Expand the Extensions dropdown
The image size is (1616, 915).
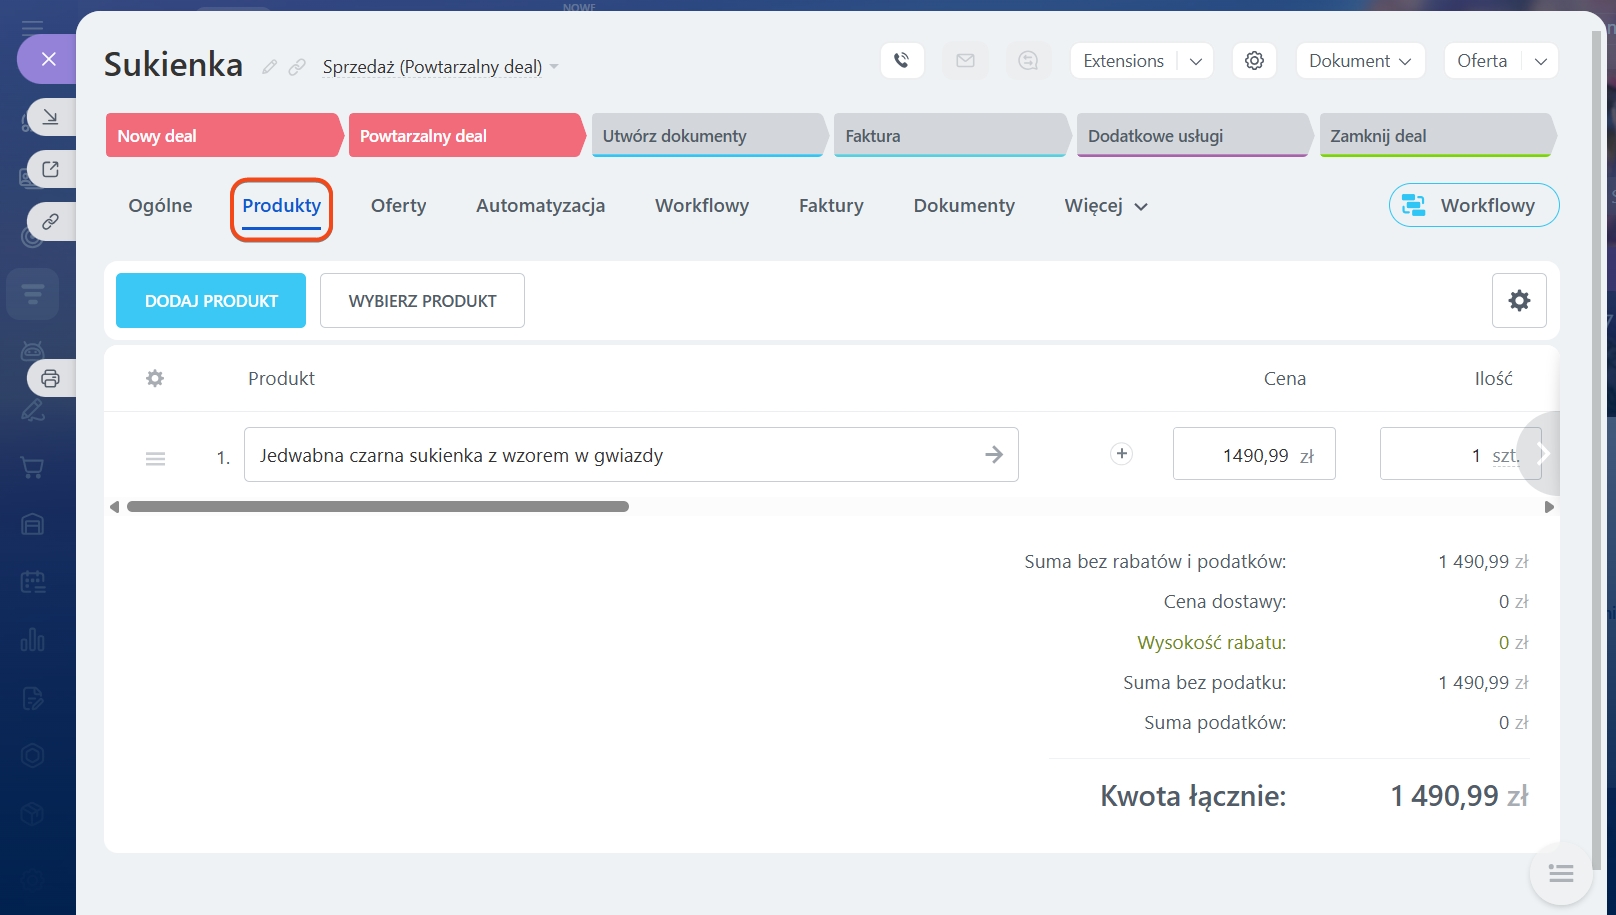[1196, 61]
